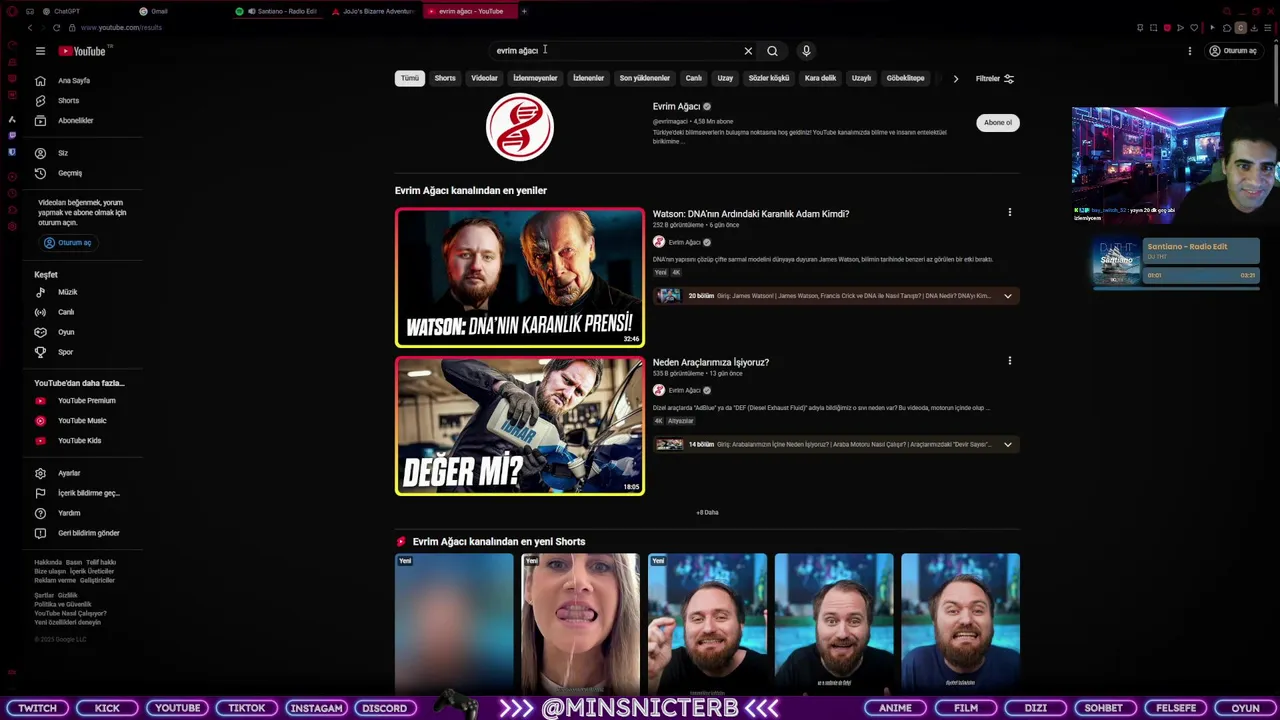Image resolution: width=1280 pixels, height=720 pixels.
Task: Select the Göbeklitepe filter chip
Action: click(905, 78)
